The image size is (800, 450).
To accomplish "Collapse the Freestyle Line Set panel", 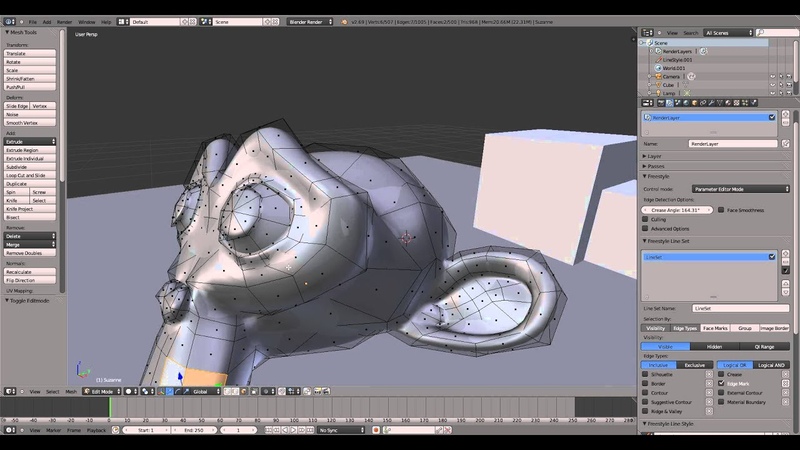I will (x=666, y=241).
